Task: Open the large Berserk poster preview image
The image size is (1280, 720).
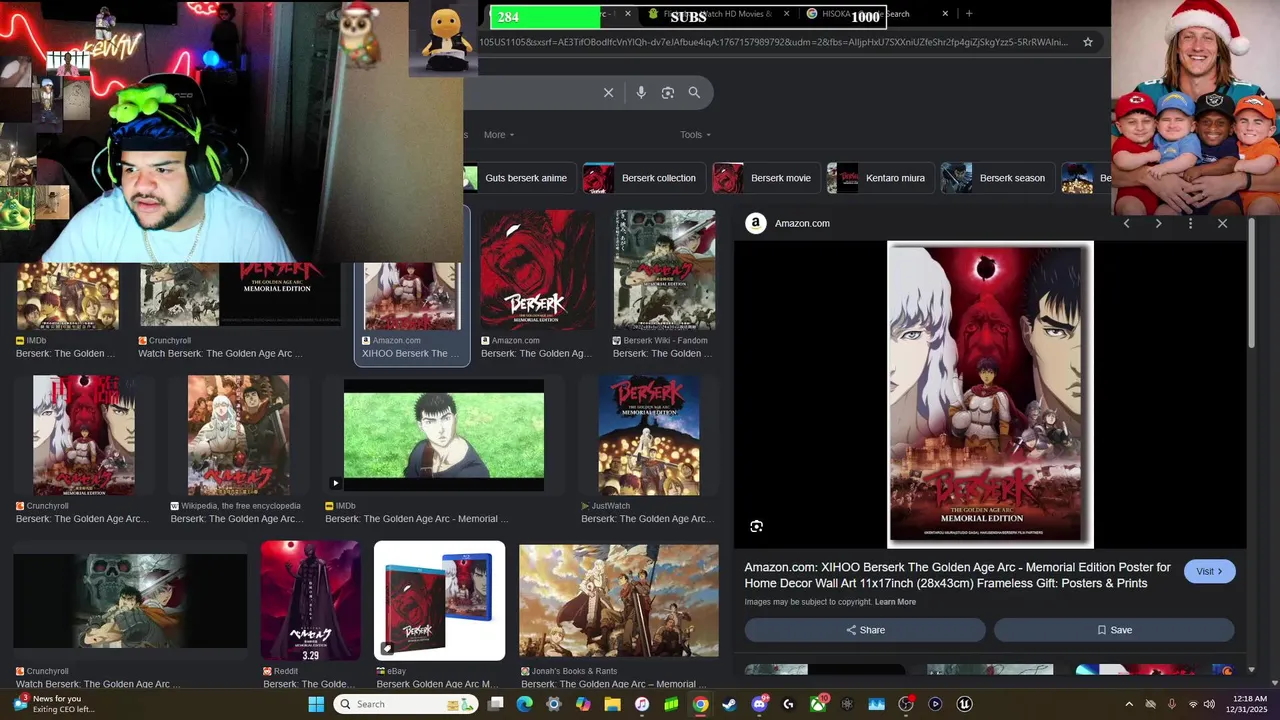Action: (990, 394)
